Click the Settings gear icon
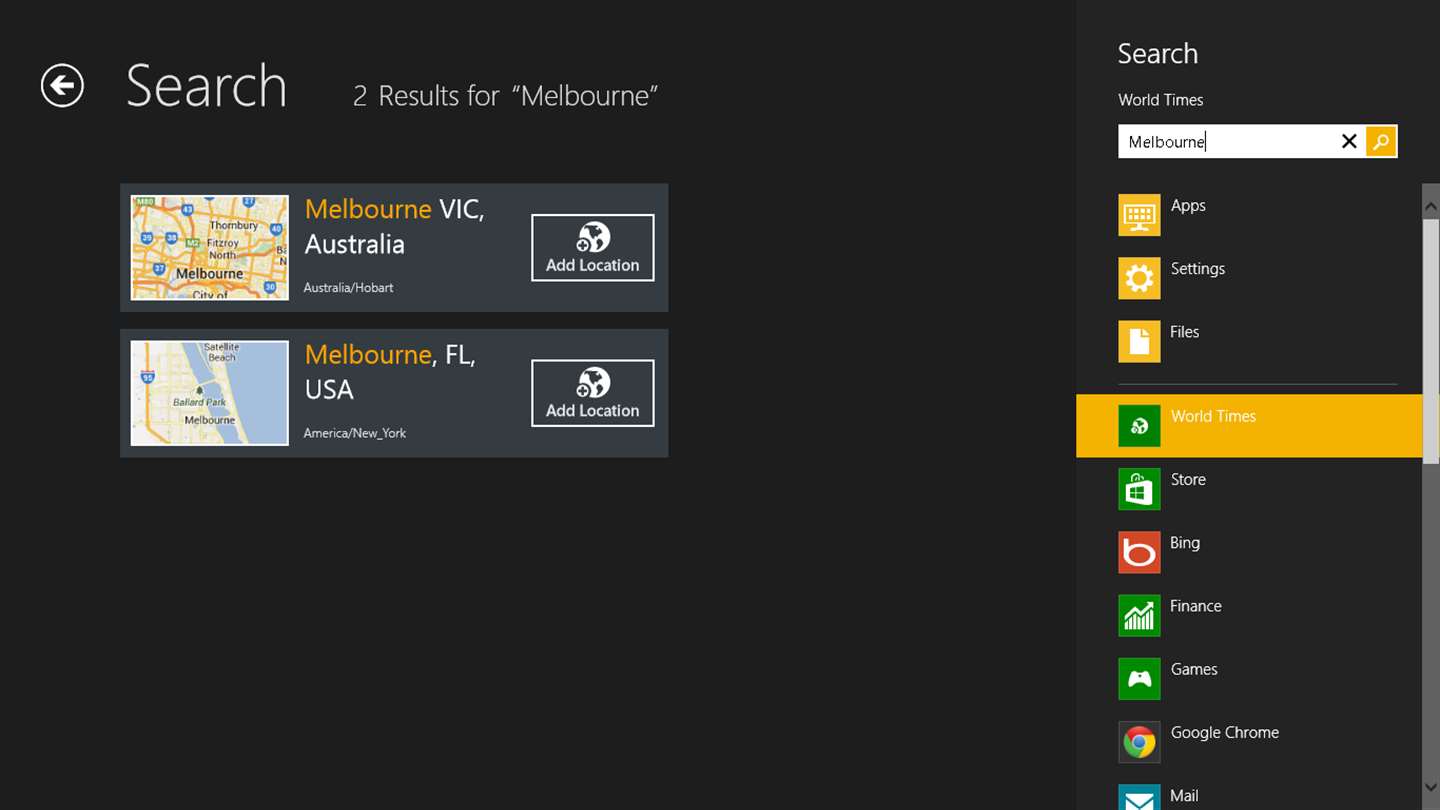Image resolution: width=1440 pixels, height=810 pixels. 1139,278
